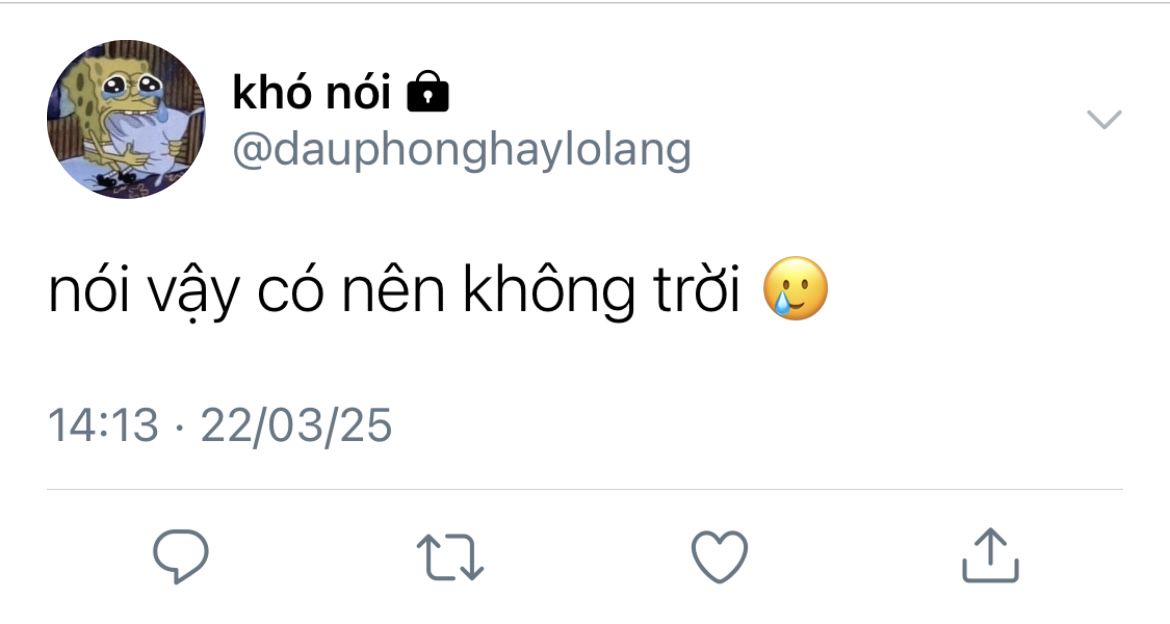The height and width of the screenshot is (624, 1170).
Task: Expand the tweet options chevron
Action: (1104, 119)
